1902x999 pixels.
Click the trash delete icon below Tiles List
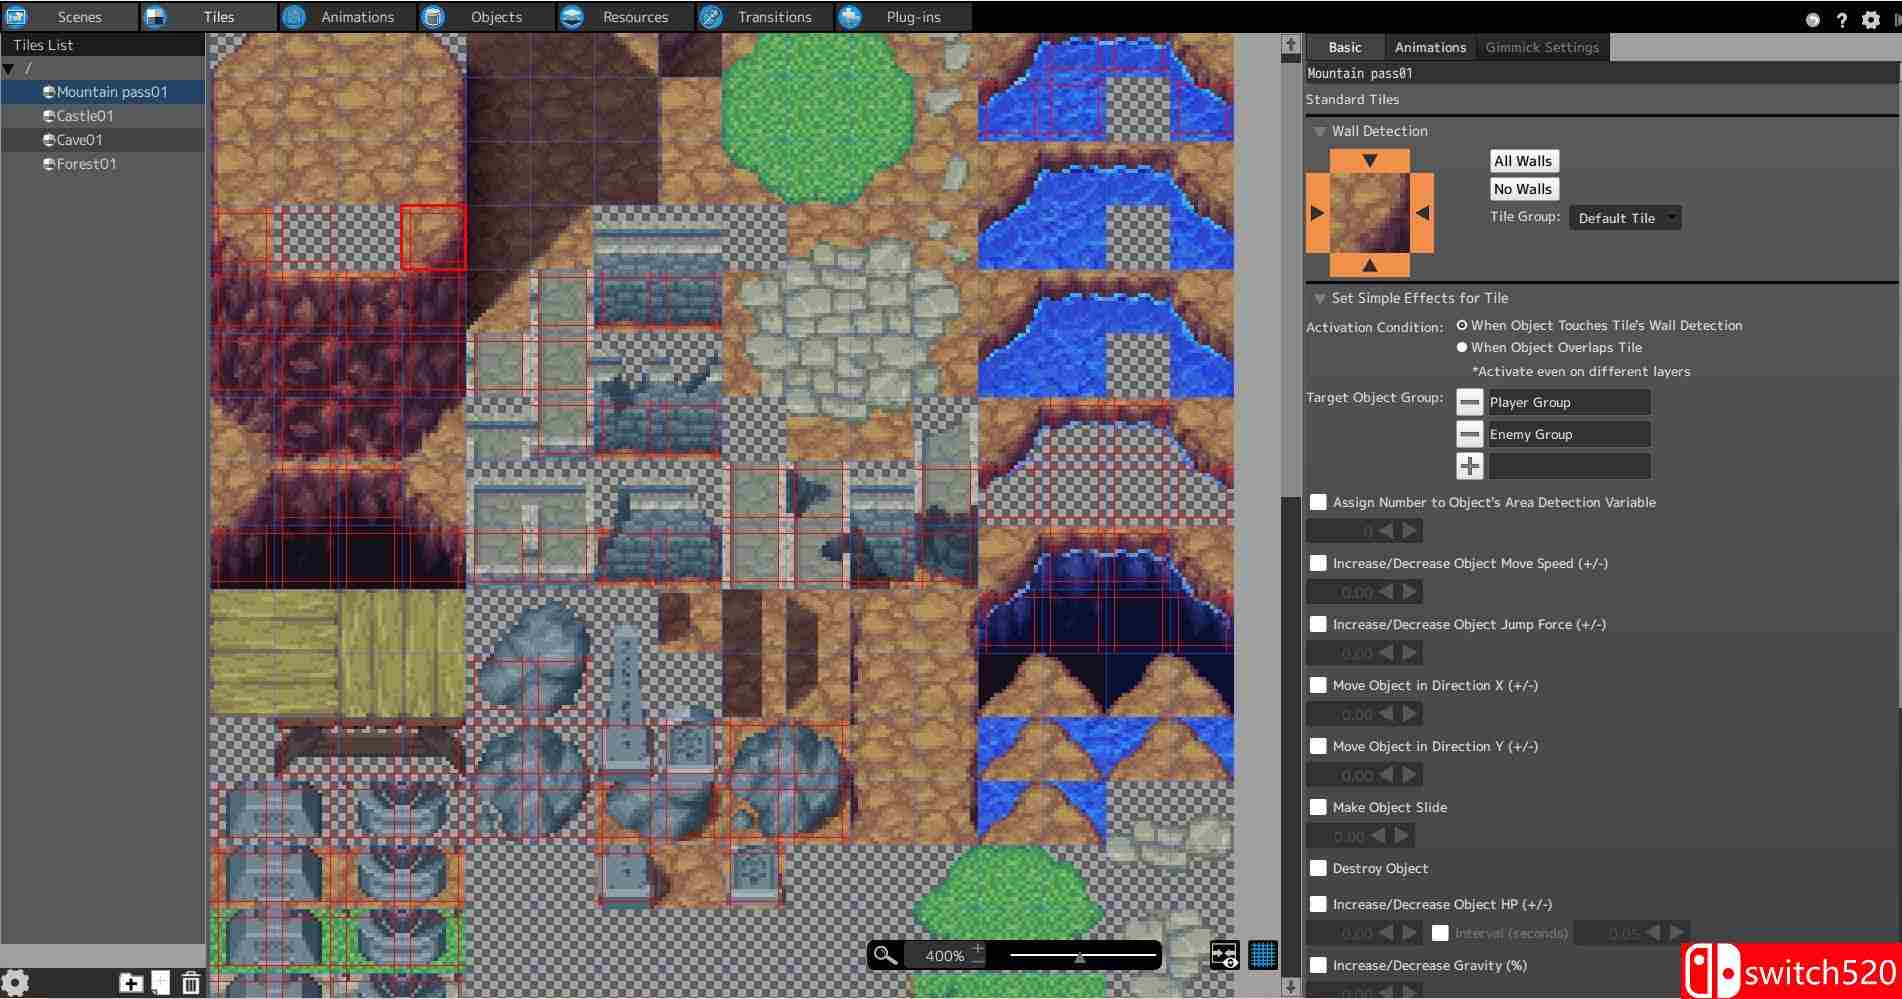point(190,983)
